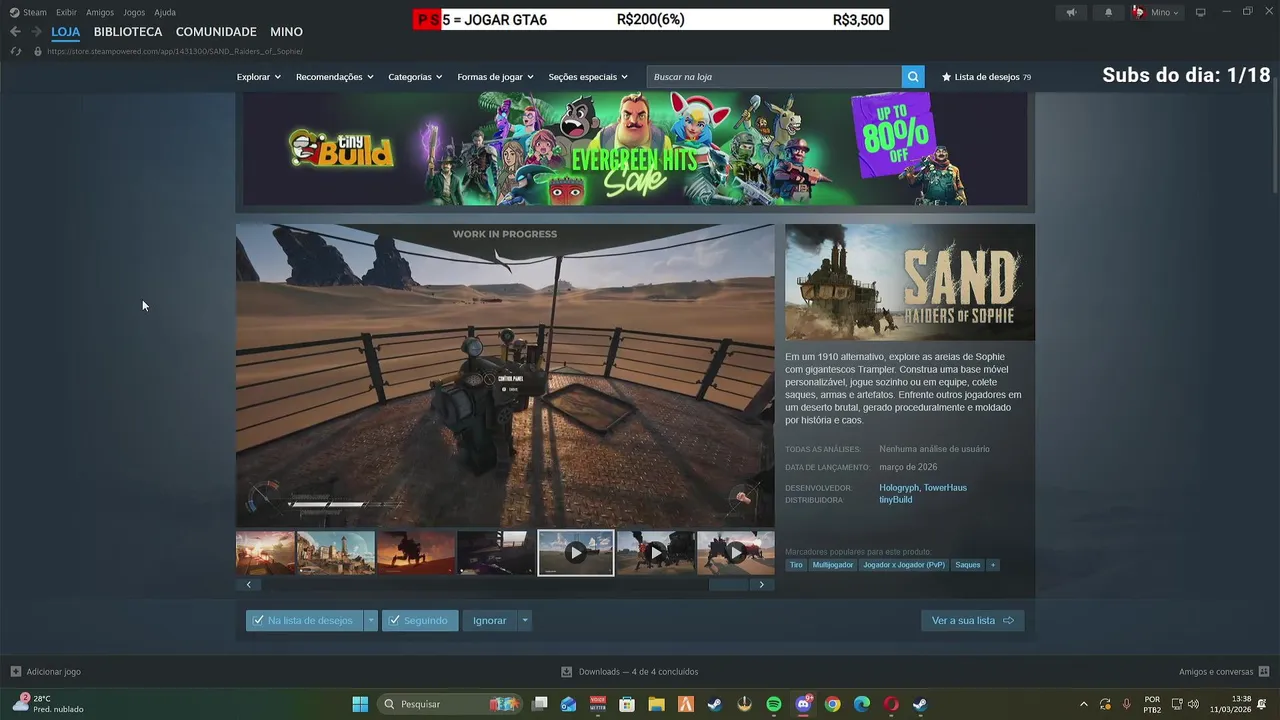Show hidden system tray icons
The height and width of the screenshot is (720, 1280).
[x=1084, y=704]
